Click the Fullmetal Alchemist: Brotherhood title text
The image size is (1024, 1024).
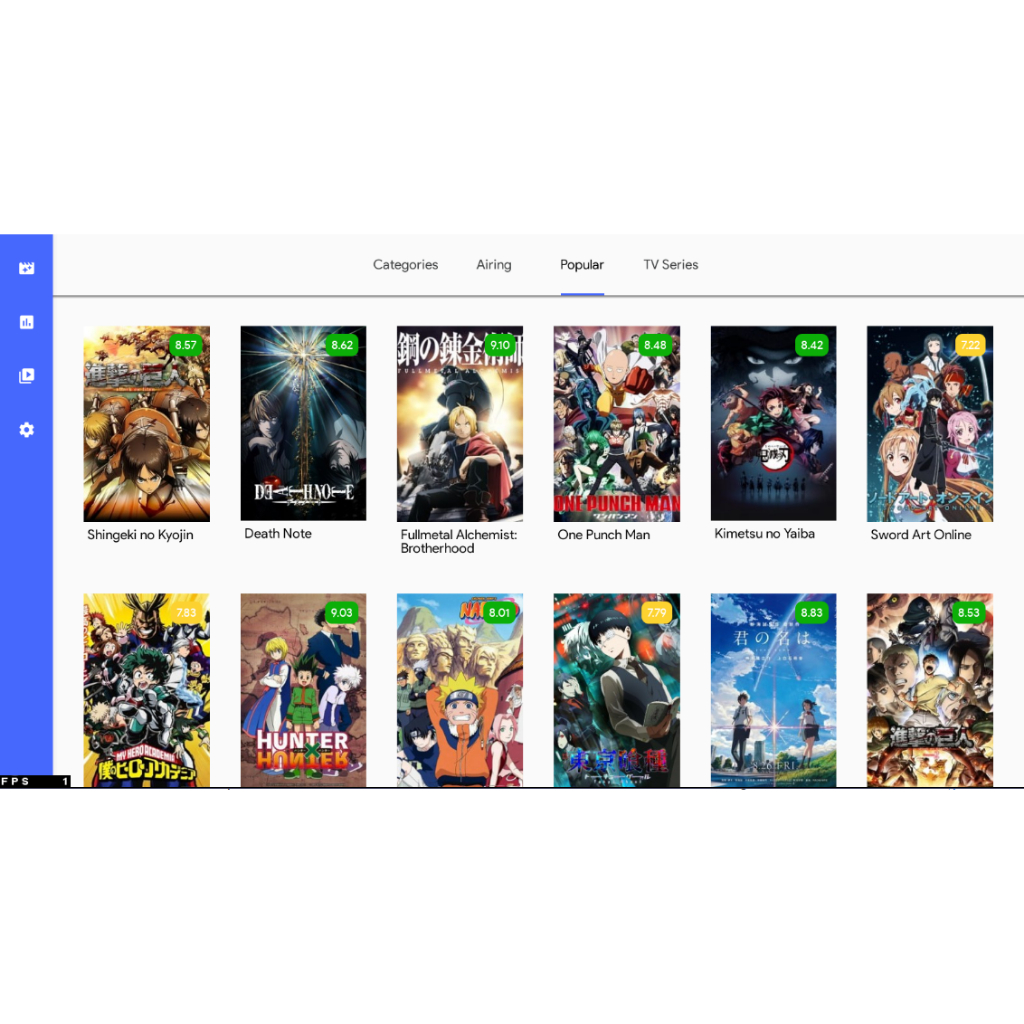click(x=459, y=541)
